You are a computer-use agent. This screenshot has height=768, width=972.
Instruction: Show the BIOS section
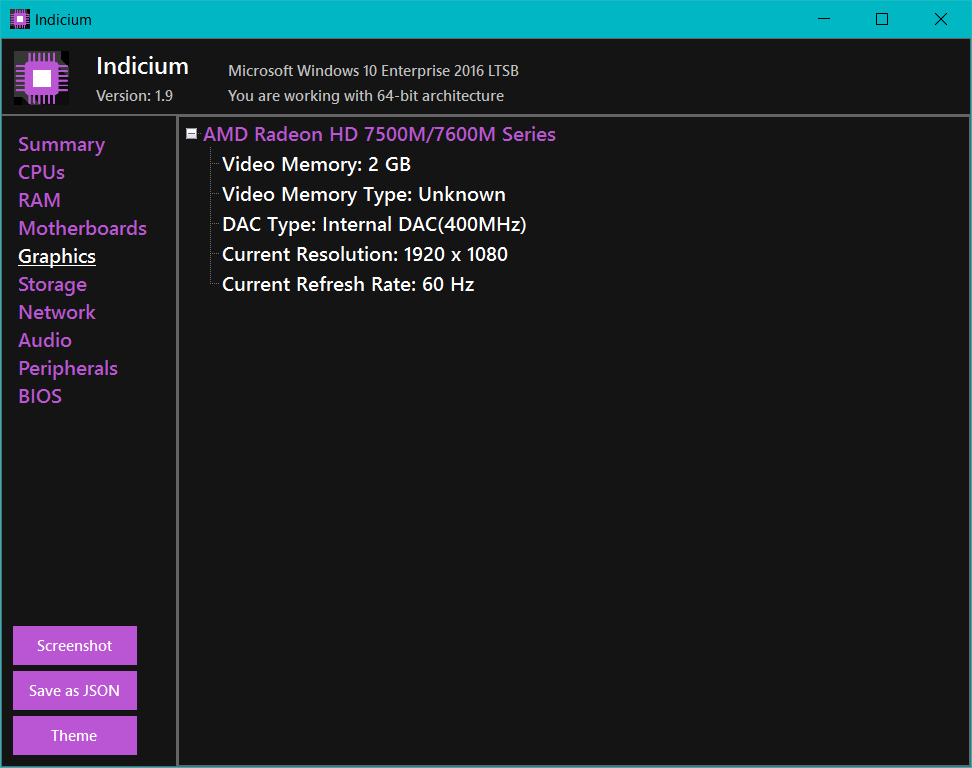point(40,396)
